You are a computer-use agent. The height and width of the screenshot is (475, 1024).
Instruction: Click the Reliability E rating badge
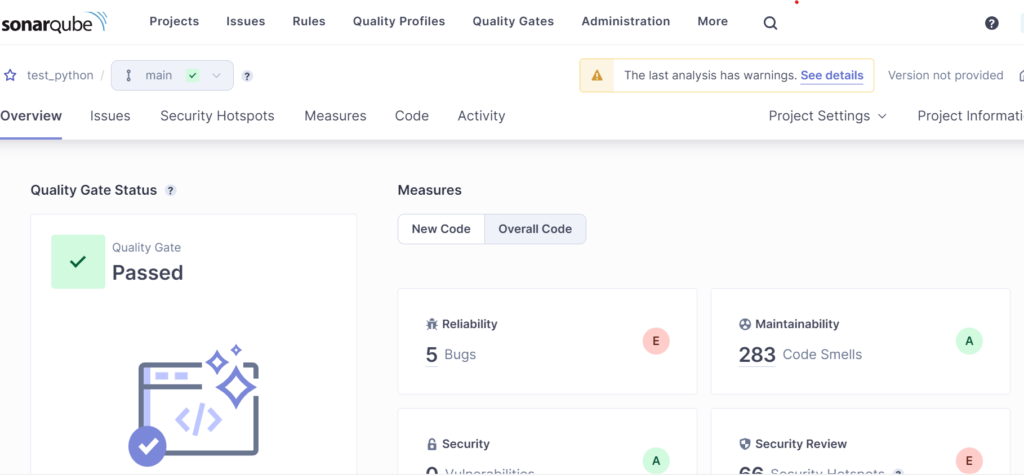pos(655,341)
